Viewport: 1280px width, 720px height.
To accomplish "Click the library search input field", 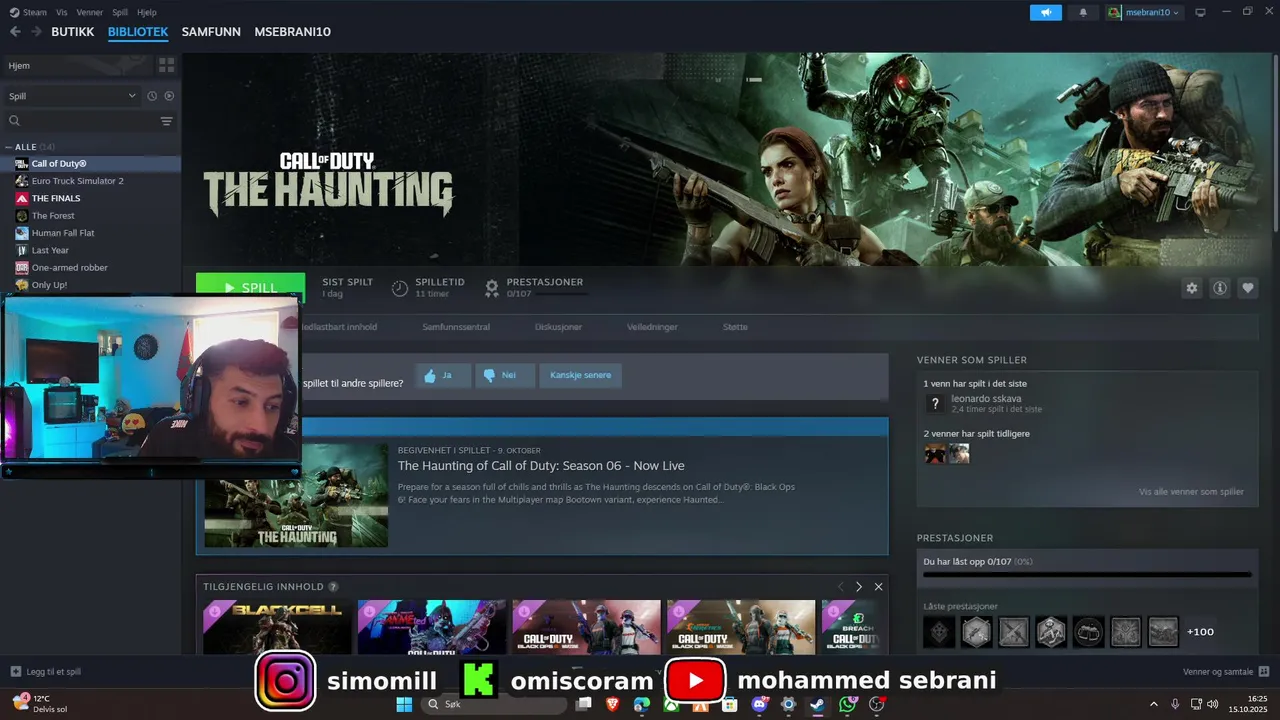I will coord(90,121).
